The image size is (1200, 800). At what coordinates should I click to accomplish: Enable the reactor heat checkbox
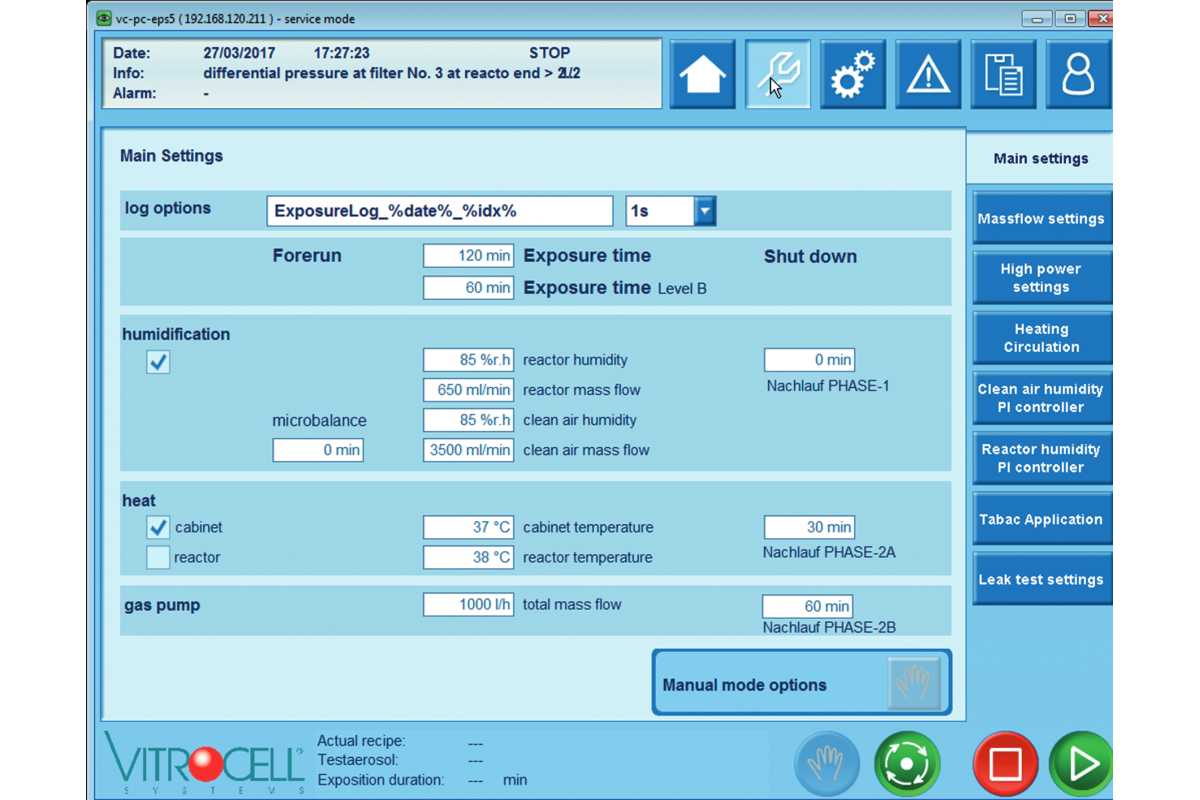coord(158,557)
